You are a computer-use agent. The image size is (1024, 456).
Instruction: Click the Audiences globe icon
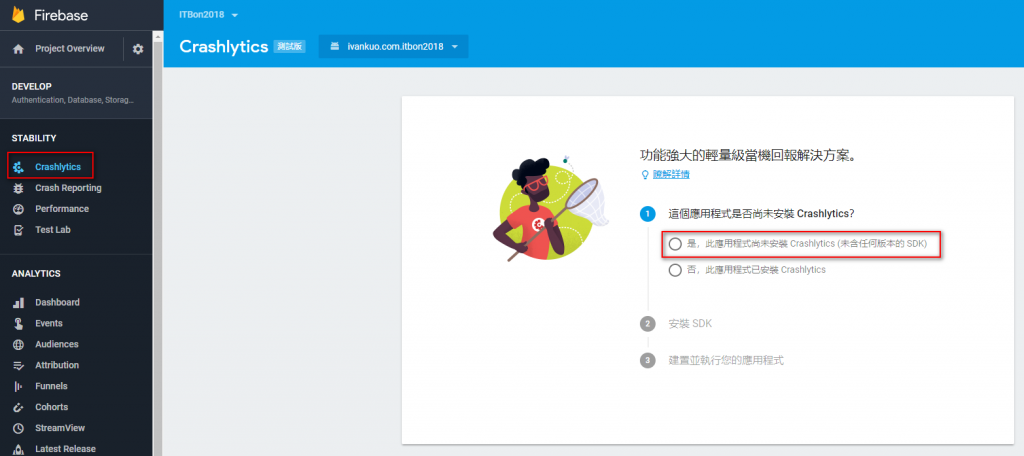18,344
